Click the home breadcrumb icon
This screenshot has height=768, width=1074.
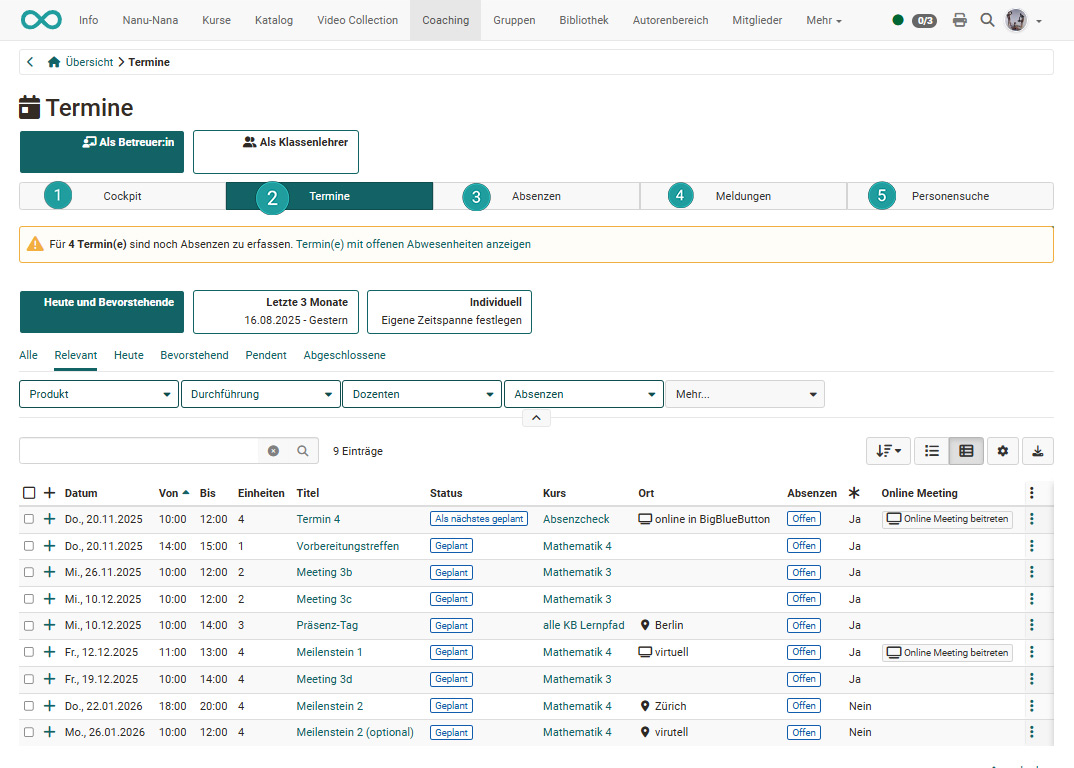click(x=54, y=61)
